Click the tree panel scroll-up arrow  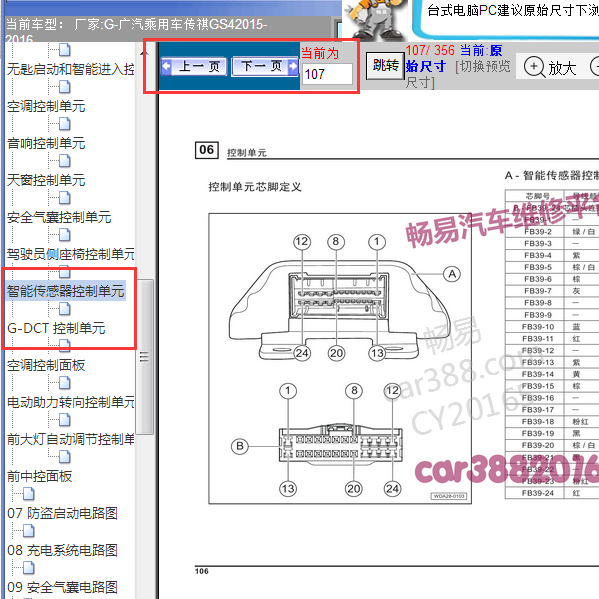tap(144, 54)
